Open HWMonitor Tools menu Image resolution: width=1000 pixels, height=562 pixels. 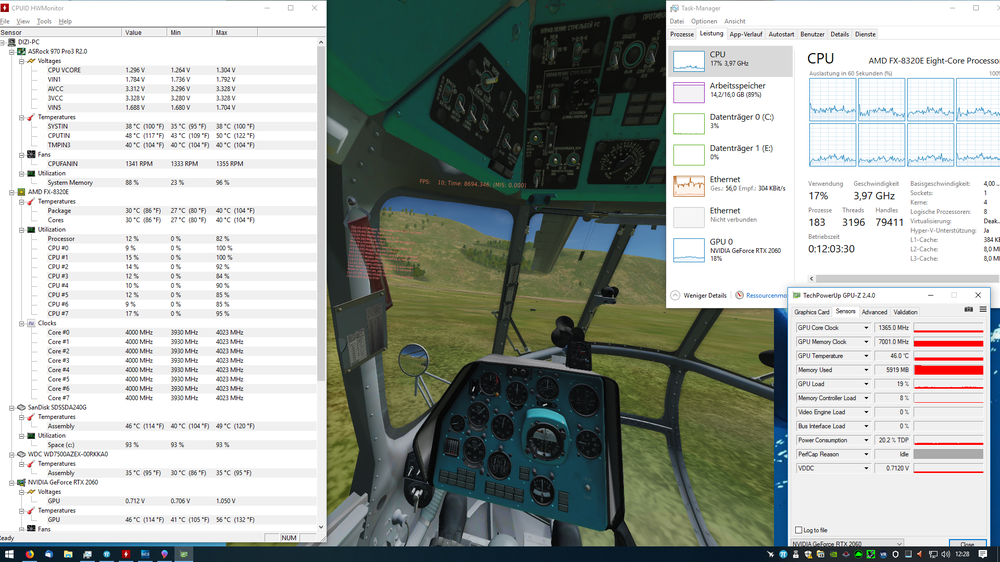point(44,21)
